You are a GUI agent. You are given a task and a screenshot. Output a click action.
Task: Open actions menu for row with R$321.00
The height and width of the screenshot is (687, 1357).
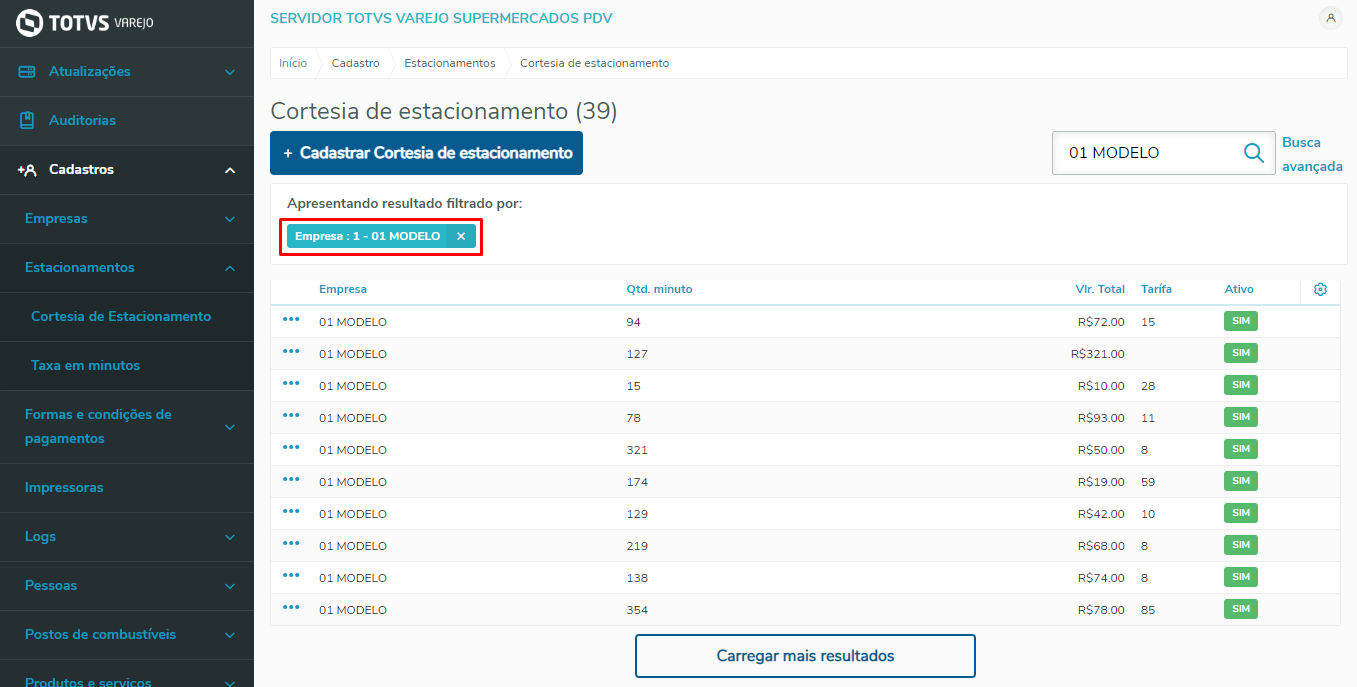(291, 352)
